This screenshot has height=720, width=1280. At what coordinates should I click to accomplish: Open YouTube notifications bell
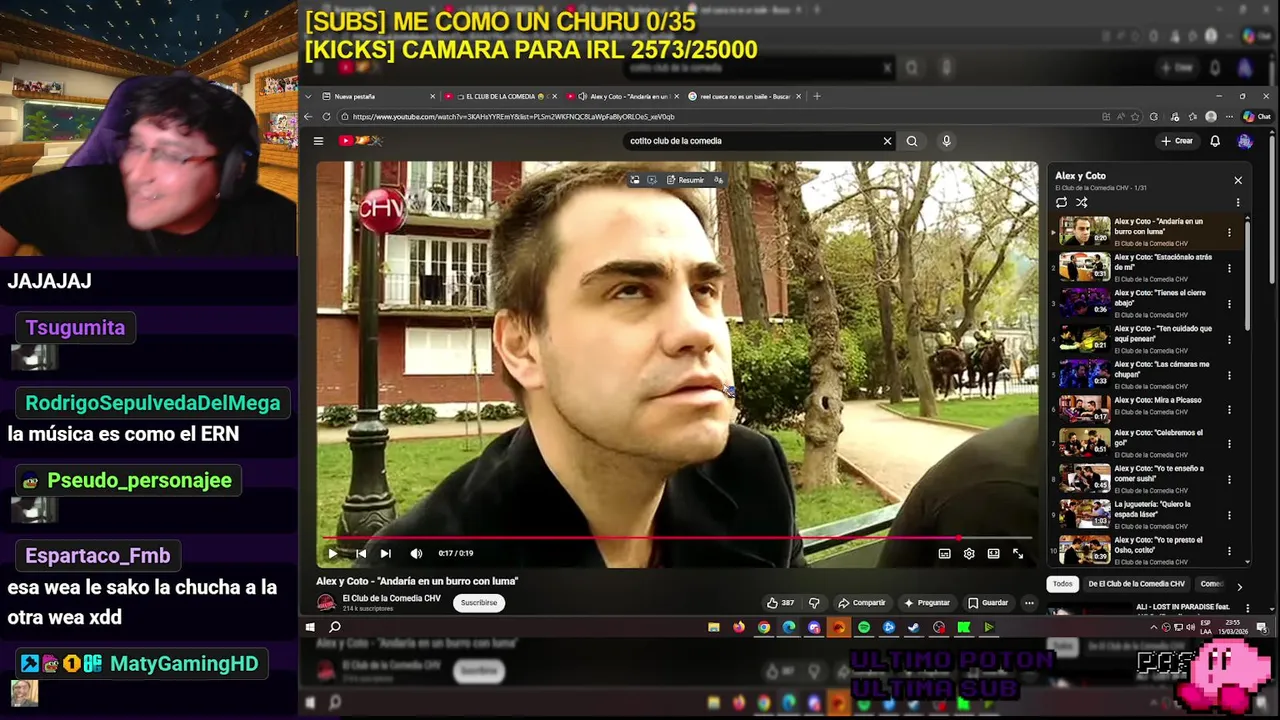(1215, 141)
